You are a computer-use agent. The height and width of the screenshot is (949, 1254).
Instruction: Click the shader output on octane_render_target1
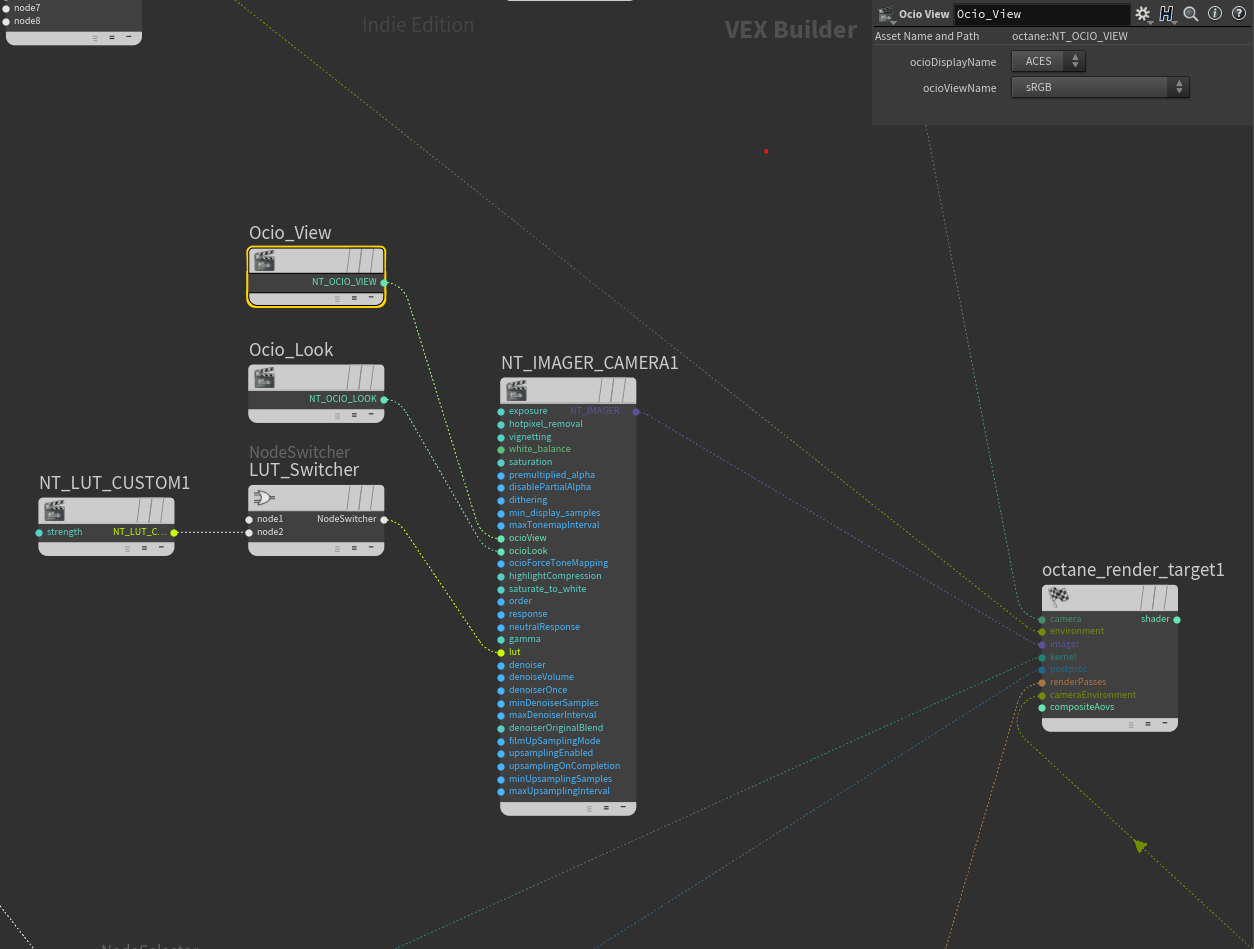click(1177, 619)
